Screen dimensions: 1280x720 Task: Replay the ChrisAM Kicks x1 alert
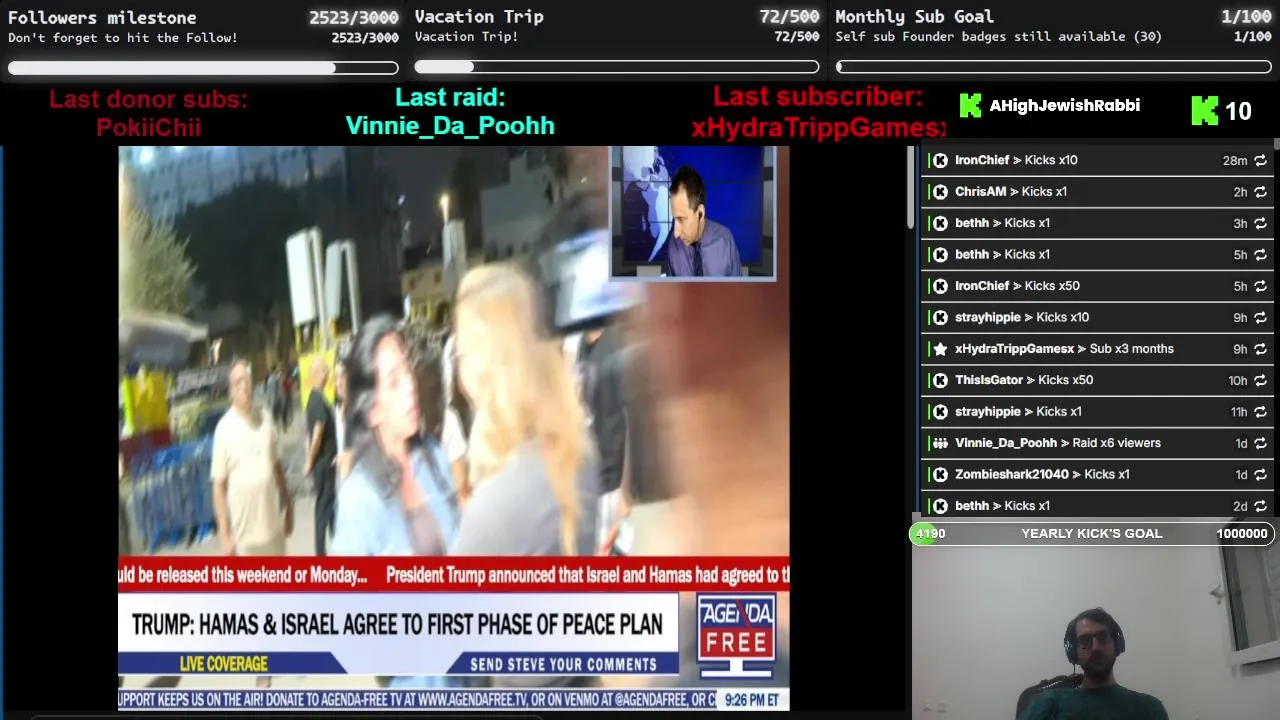pos(1260,192)
